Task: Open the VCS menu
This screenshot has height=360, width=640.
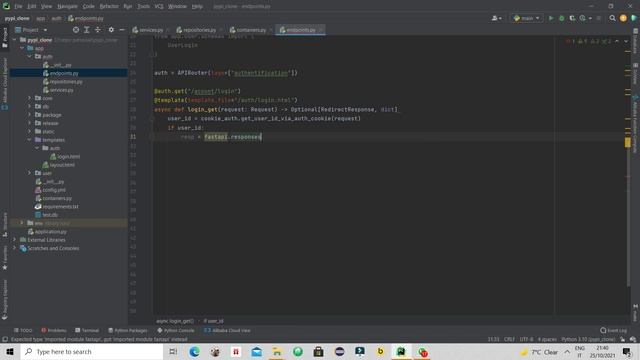Action: [x=159, y=6]
